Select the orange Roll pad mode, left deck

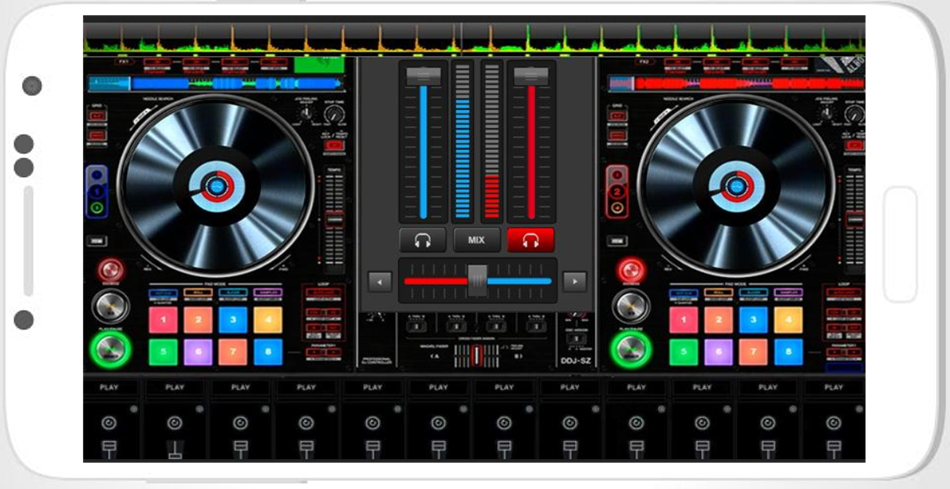(x=198, y=293)
